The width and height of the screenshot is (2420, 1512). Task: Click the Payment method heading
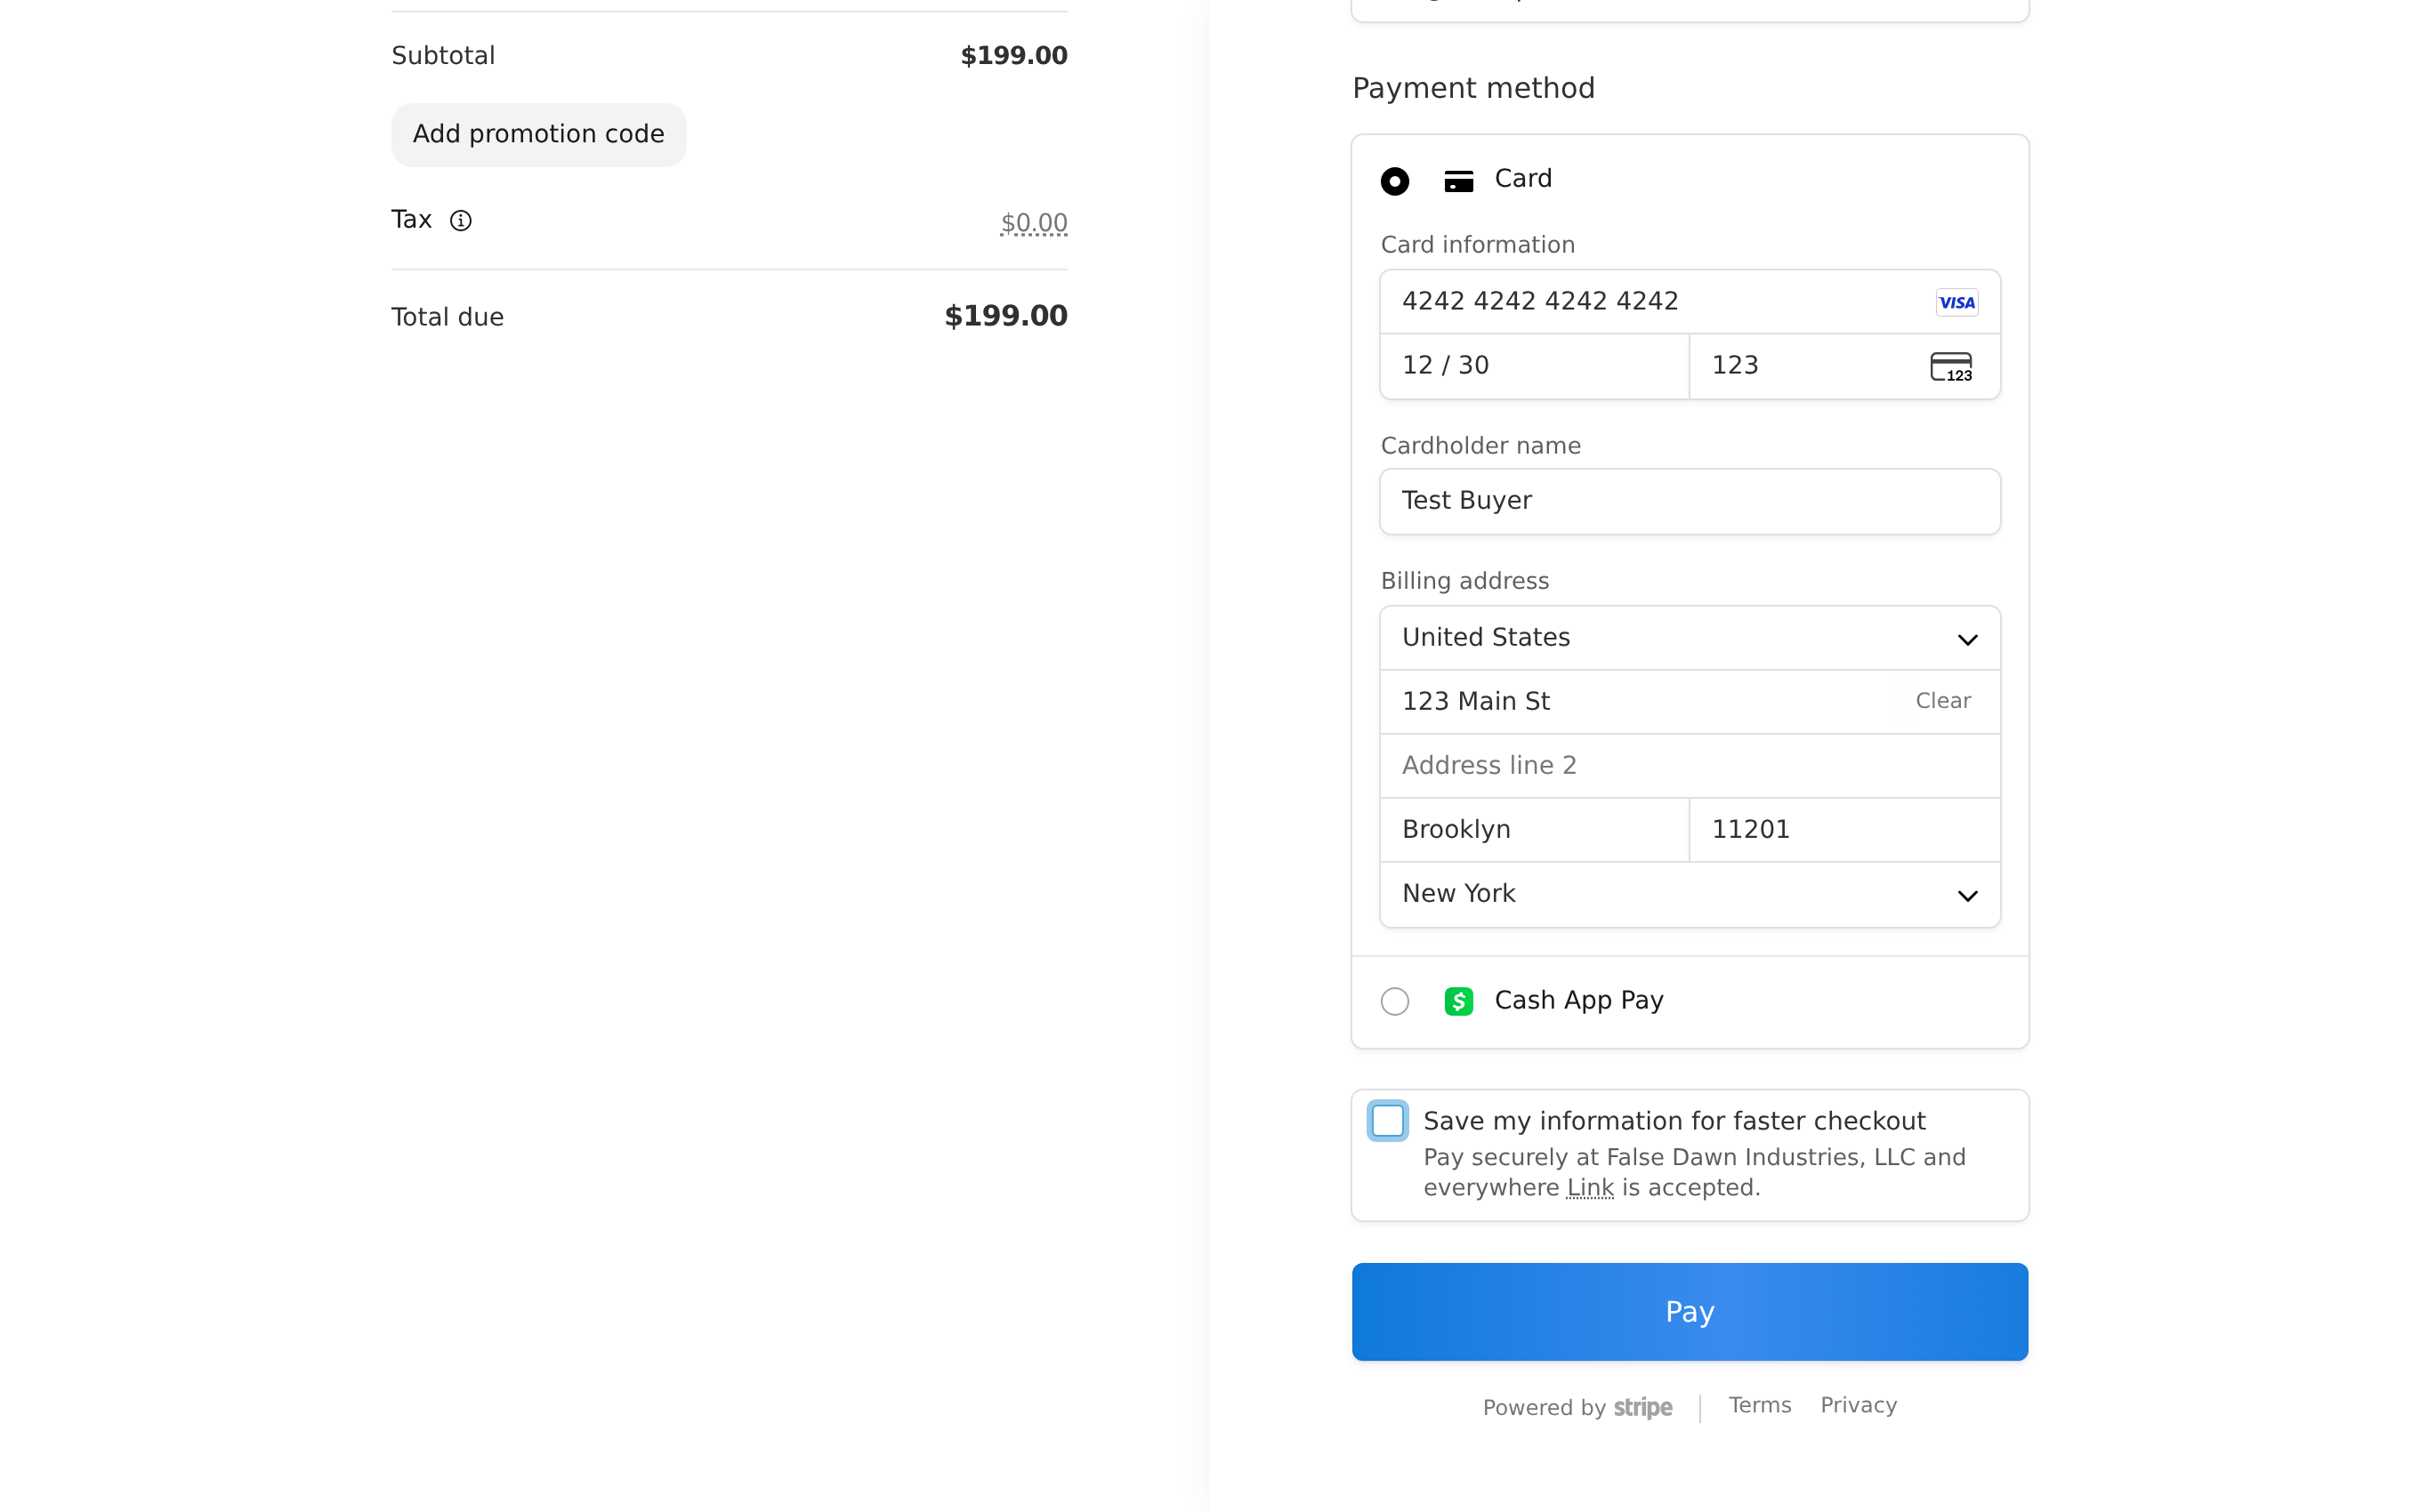pos(1473,89)
